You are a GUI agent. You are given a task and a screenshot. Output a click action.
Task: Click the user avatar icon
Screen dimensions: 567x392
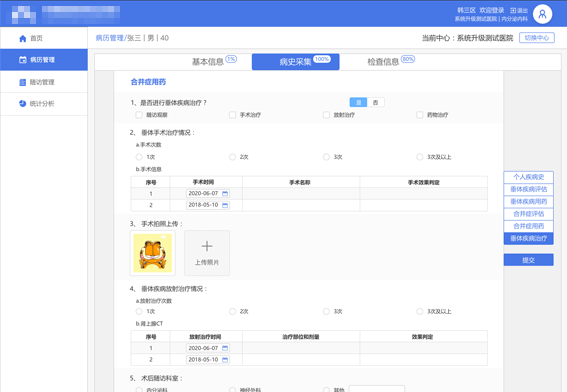coord(542,14)
